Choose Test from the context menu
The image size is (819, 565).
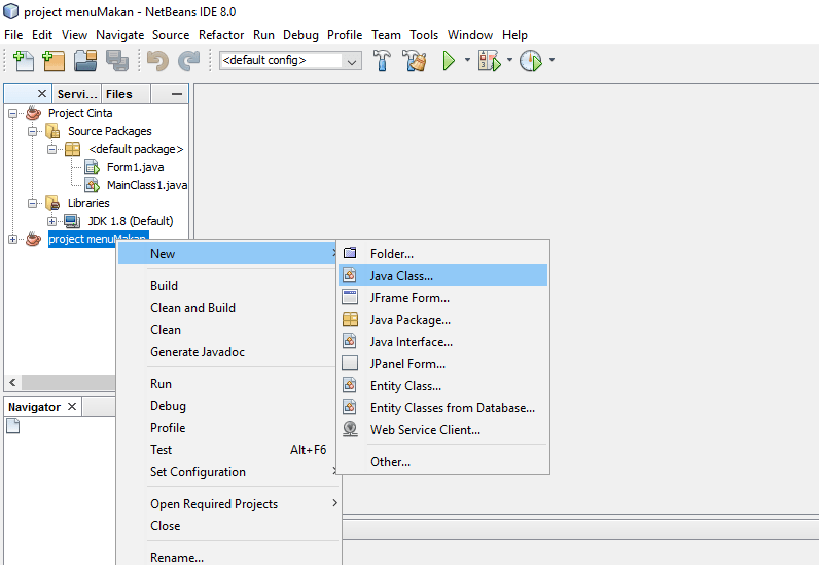point(229,450)
